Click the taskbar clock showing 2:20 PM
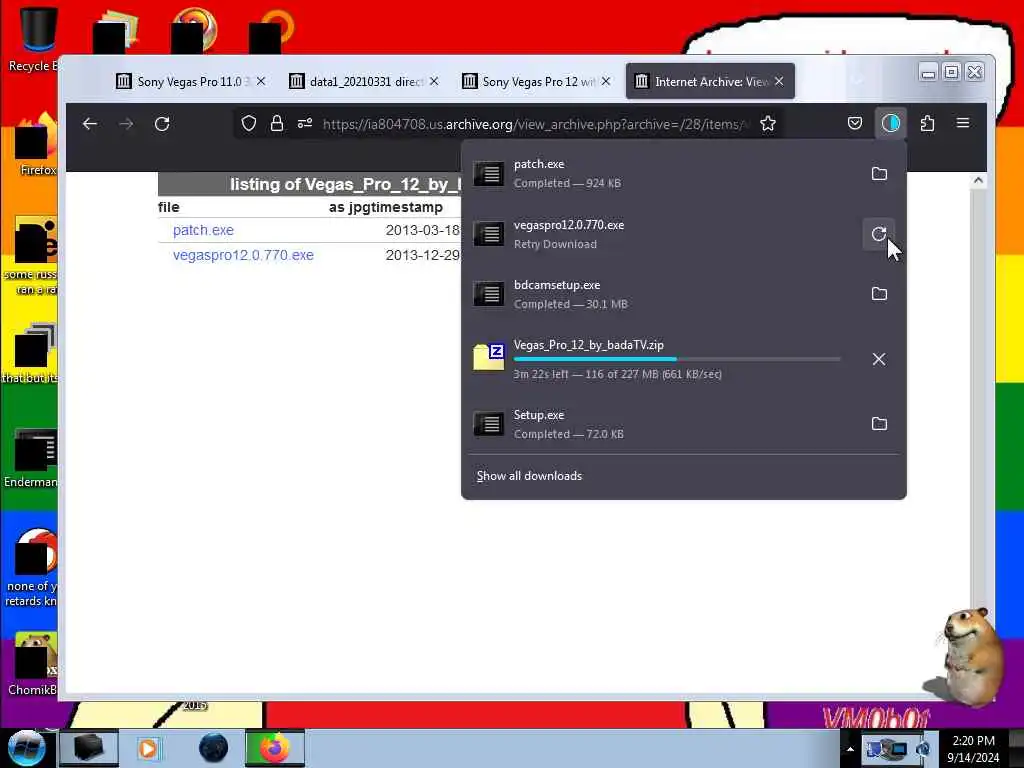The image size is (1024, 768). point(973,749)
